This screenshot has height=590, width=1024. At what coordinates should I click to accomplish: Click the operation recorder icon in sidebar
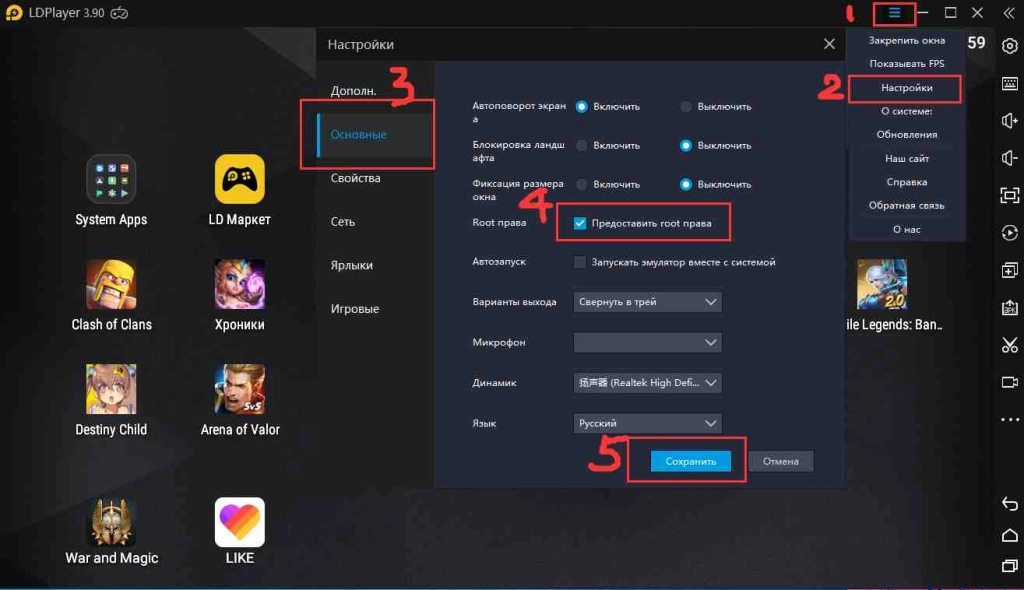[1010, 234]
